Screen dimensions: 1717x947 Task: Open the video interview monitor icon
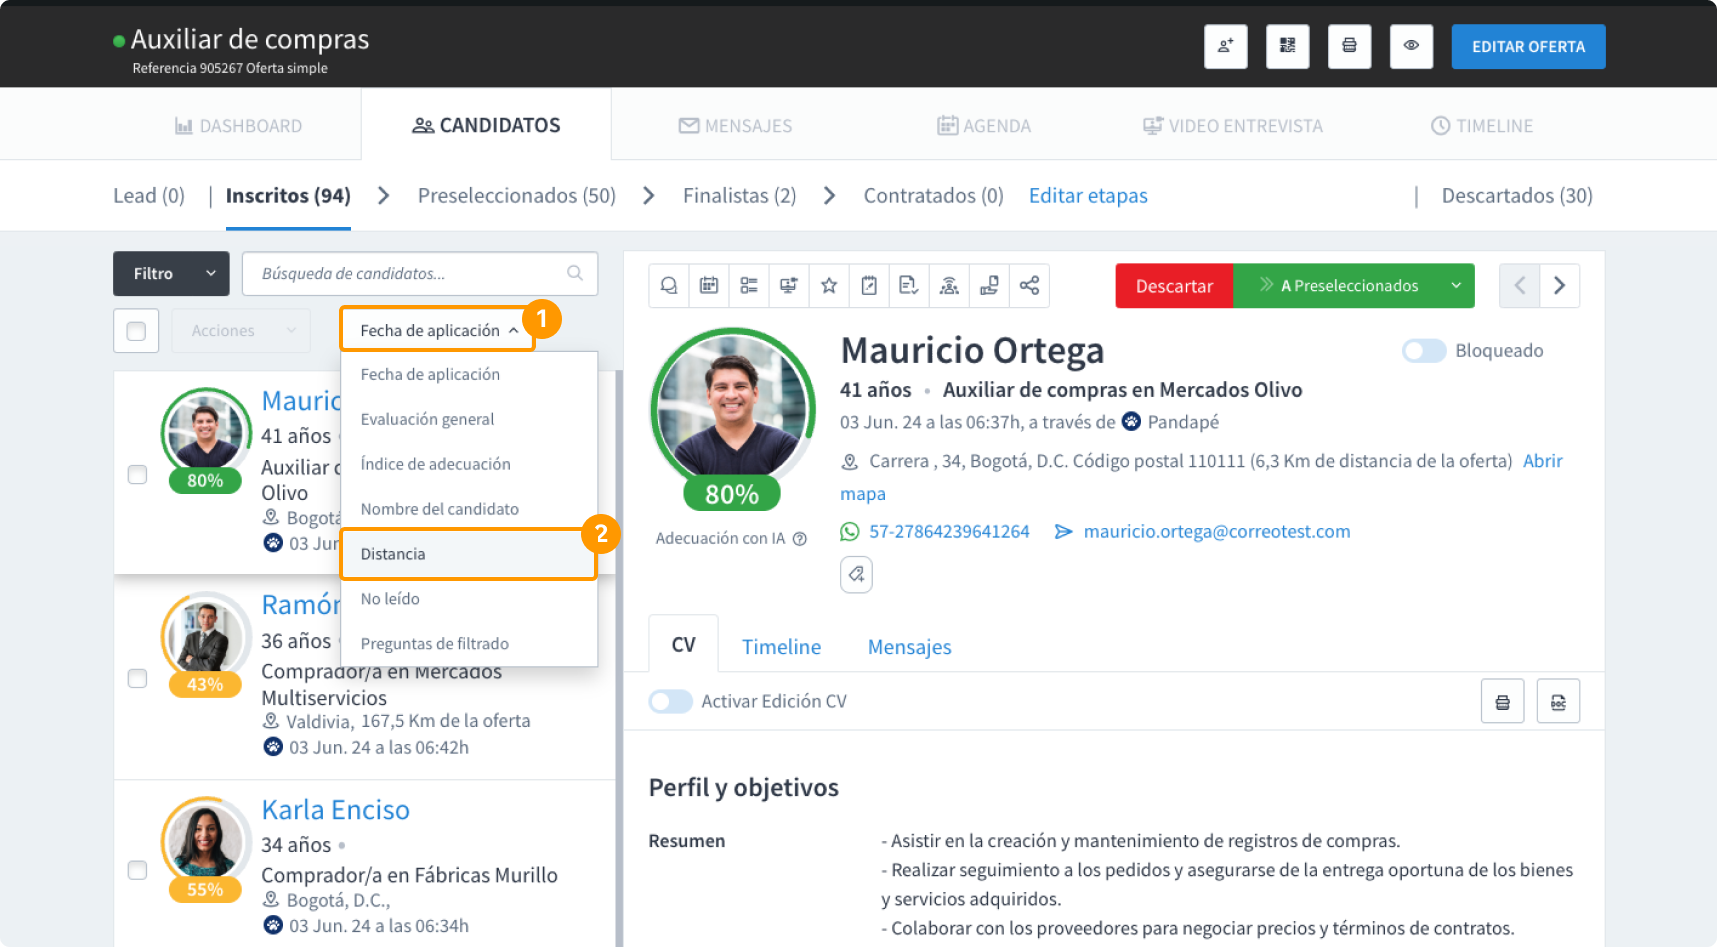pyautogui.click(x=788, y=286)
